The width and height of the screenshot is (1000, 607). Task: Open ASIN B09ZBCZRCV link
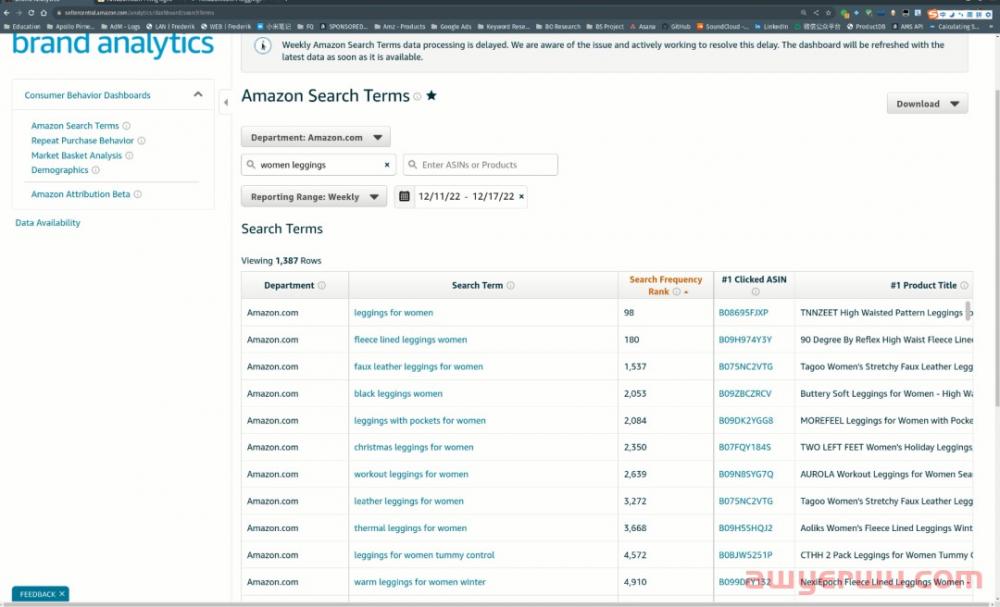[x=745, y=394]
